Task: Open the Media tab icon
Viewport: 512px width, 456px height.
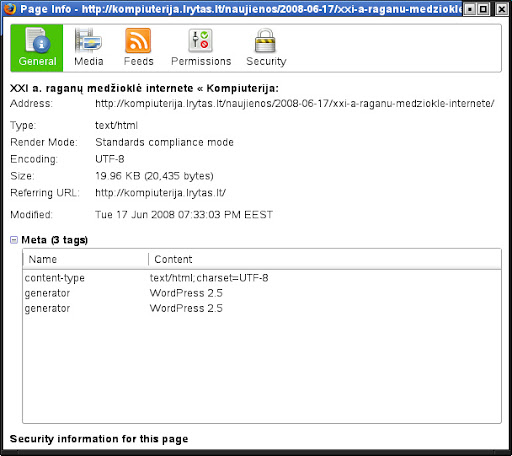Action: tap(88, 41)
